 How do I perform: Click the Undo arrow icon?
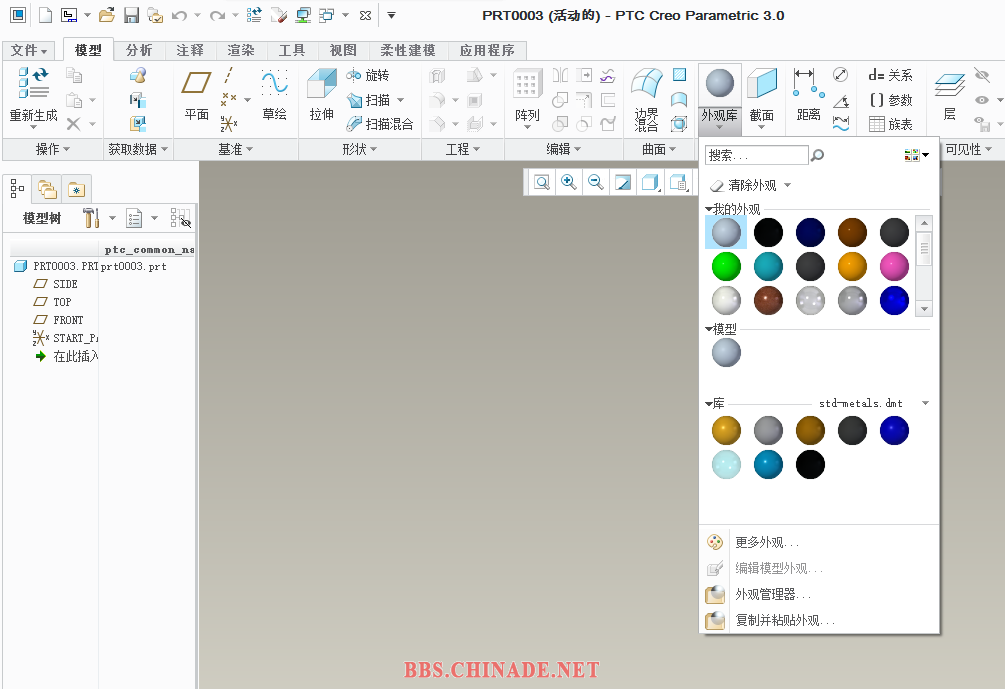click(179, 15)
